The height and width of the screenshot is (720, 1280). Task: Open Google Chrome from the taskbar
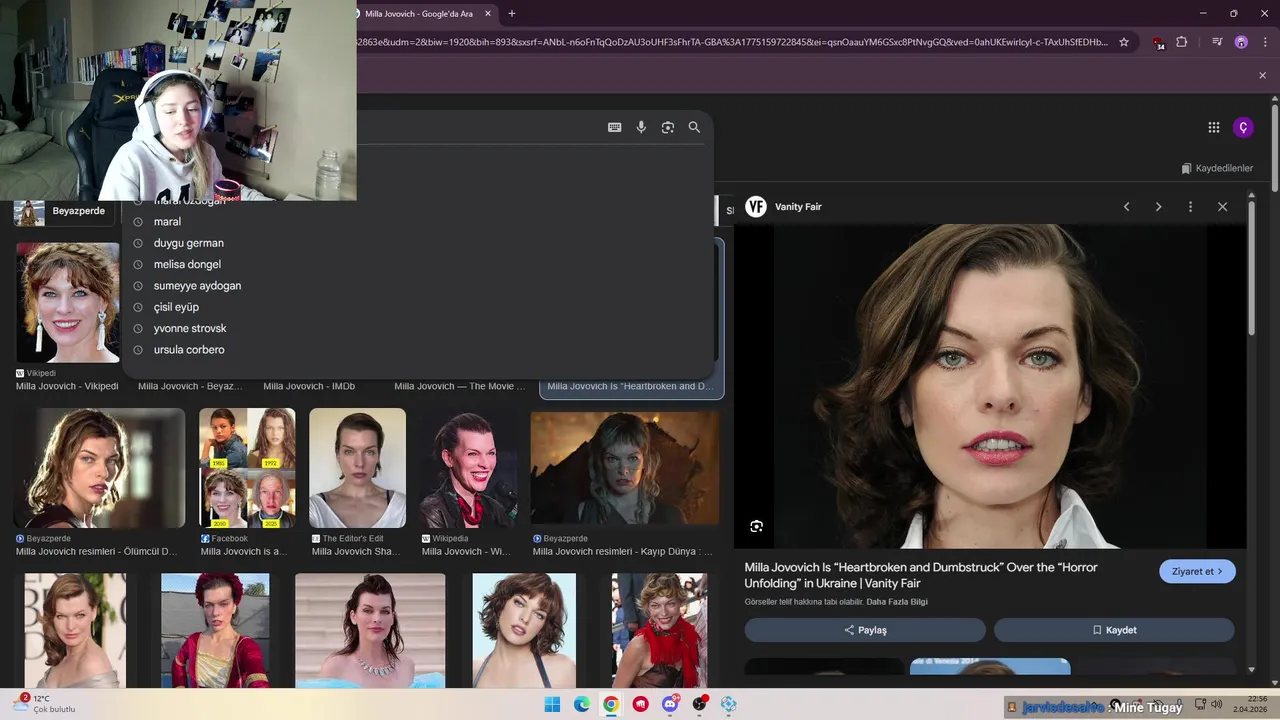coord(611,704)
